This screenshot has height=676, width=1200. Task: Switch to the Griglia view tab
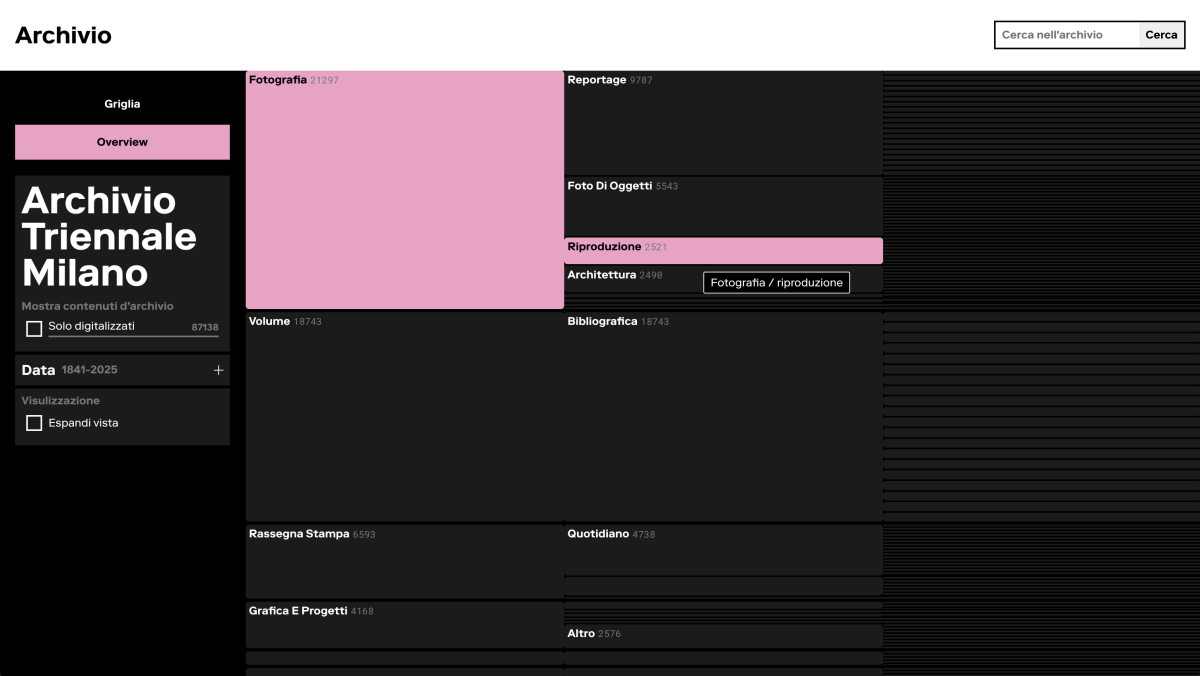(x=122, y=104)
